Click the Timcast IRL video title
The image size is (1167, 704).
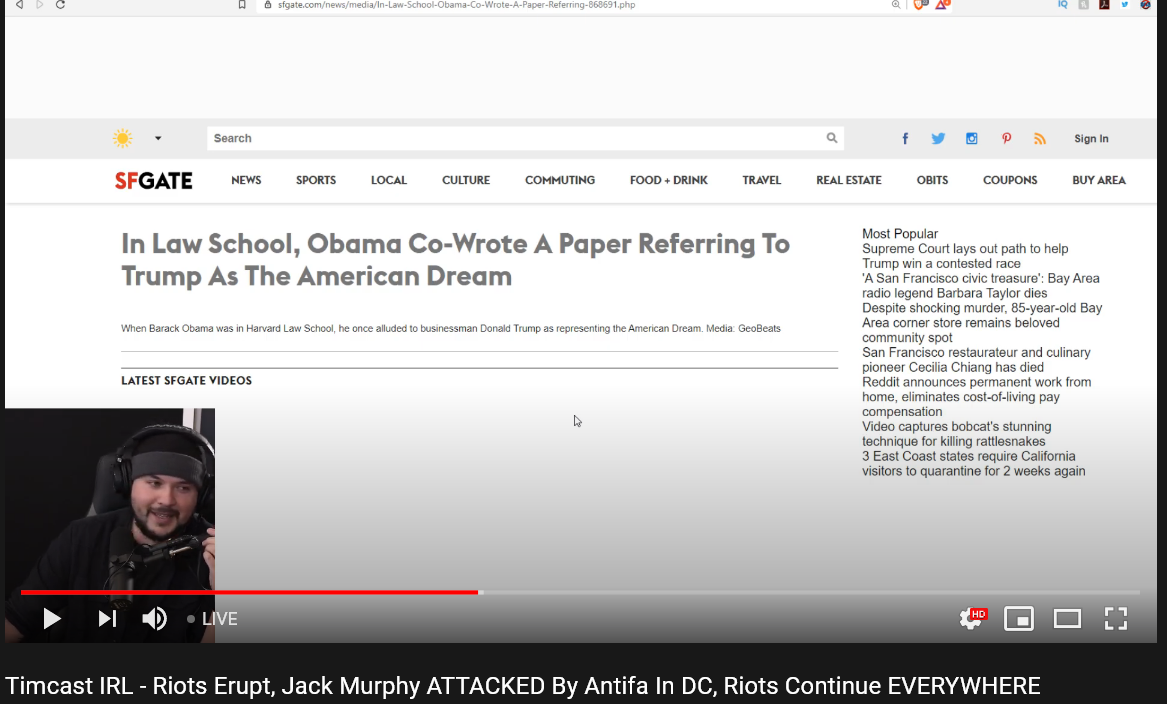point(522,685)
